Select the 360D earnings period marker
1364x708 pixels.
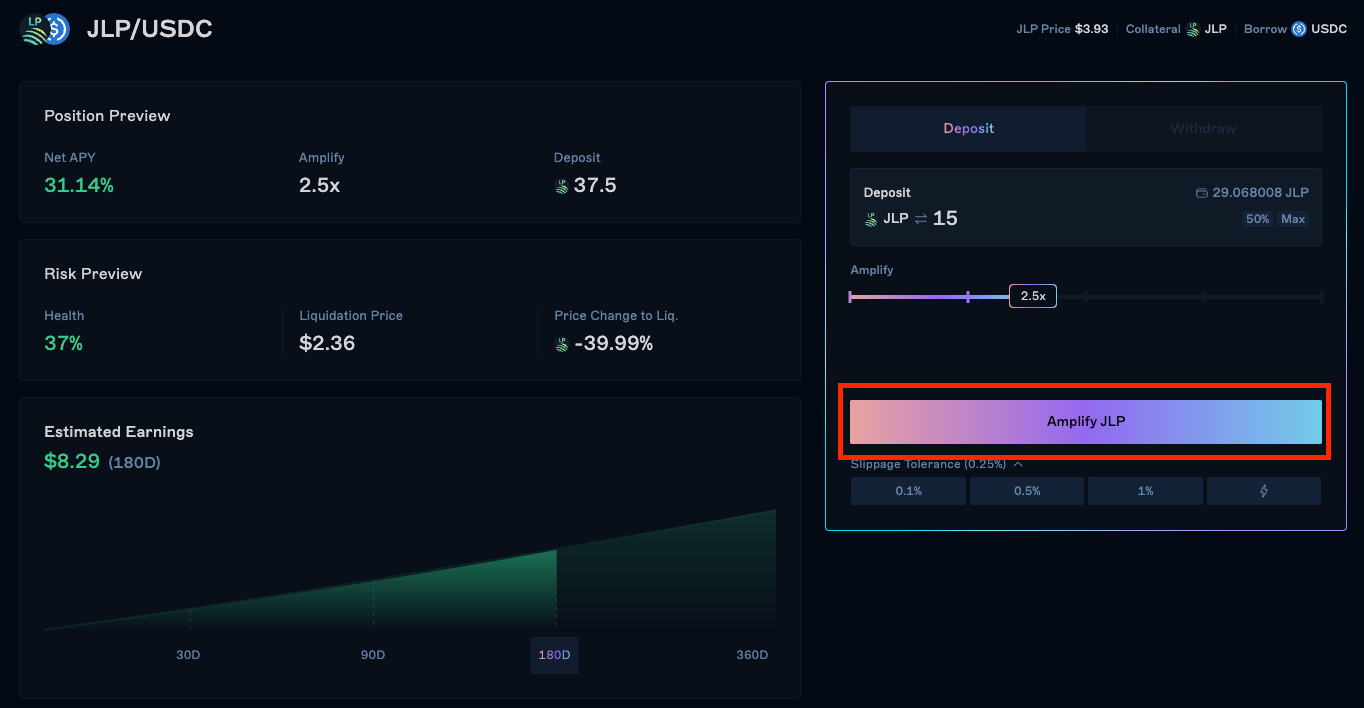point(752,655)
